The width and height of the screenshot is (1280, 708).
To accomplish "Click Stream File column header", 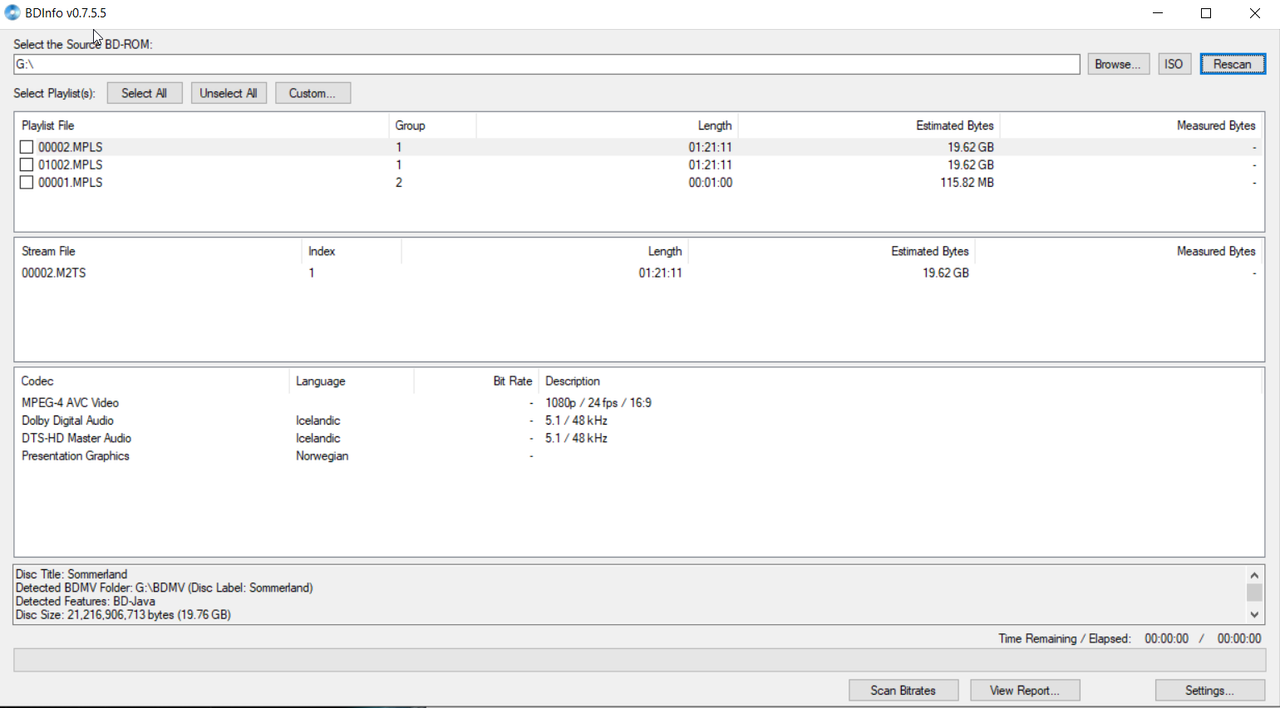I will tap(158, 252).
